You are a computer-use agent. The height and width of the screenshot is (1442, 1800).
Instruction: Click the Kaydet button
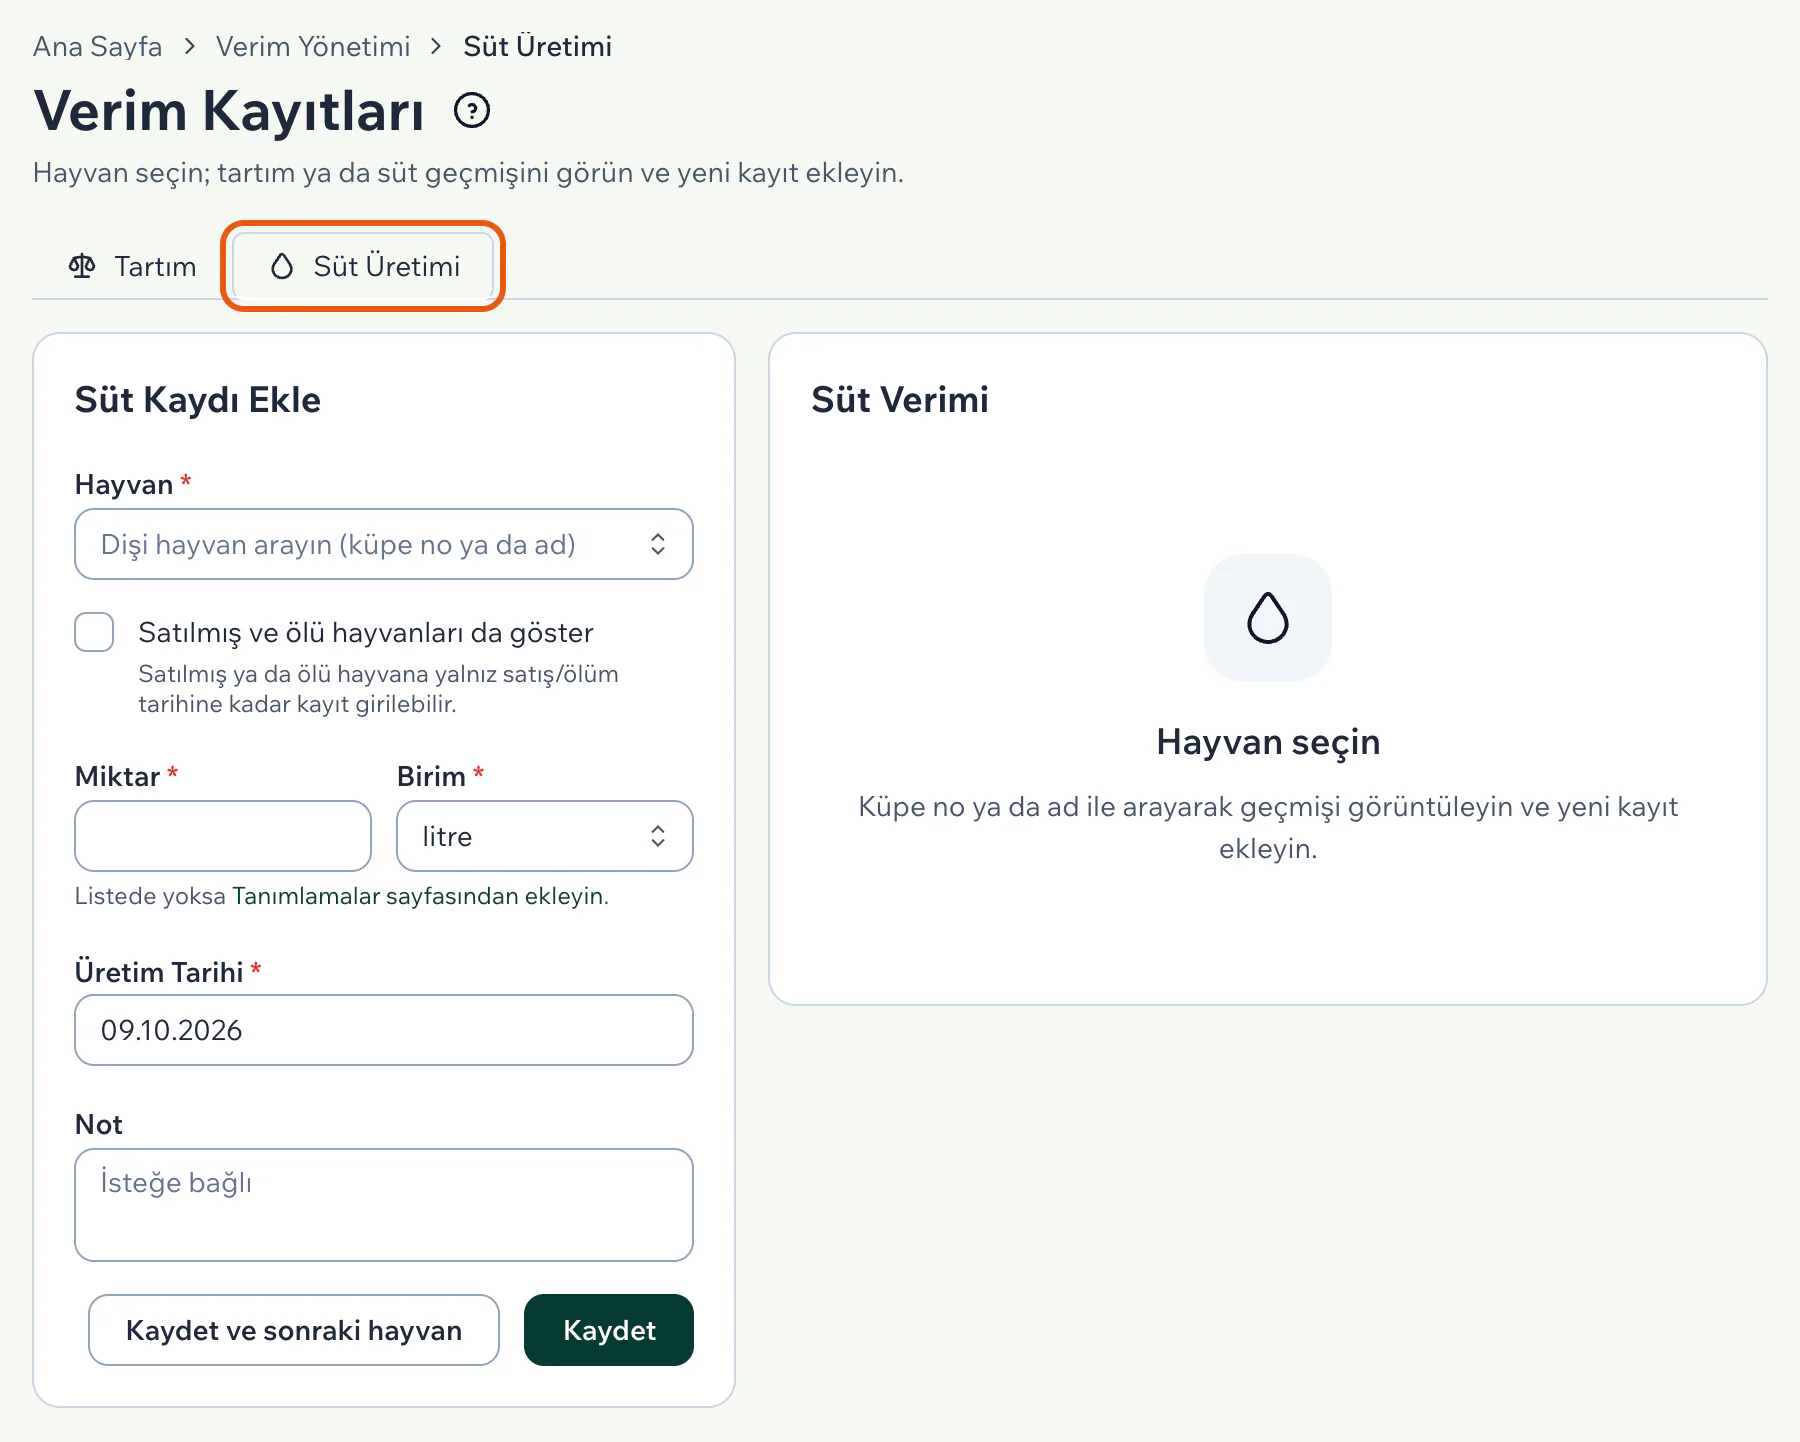coord(609,1330)
